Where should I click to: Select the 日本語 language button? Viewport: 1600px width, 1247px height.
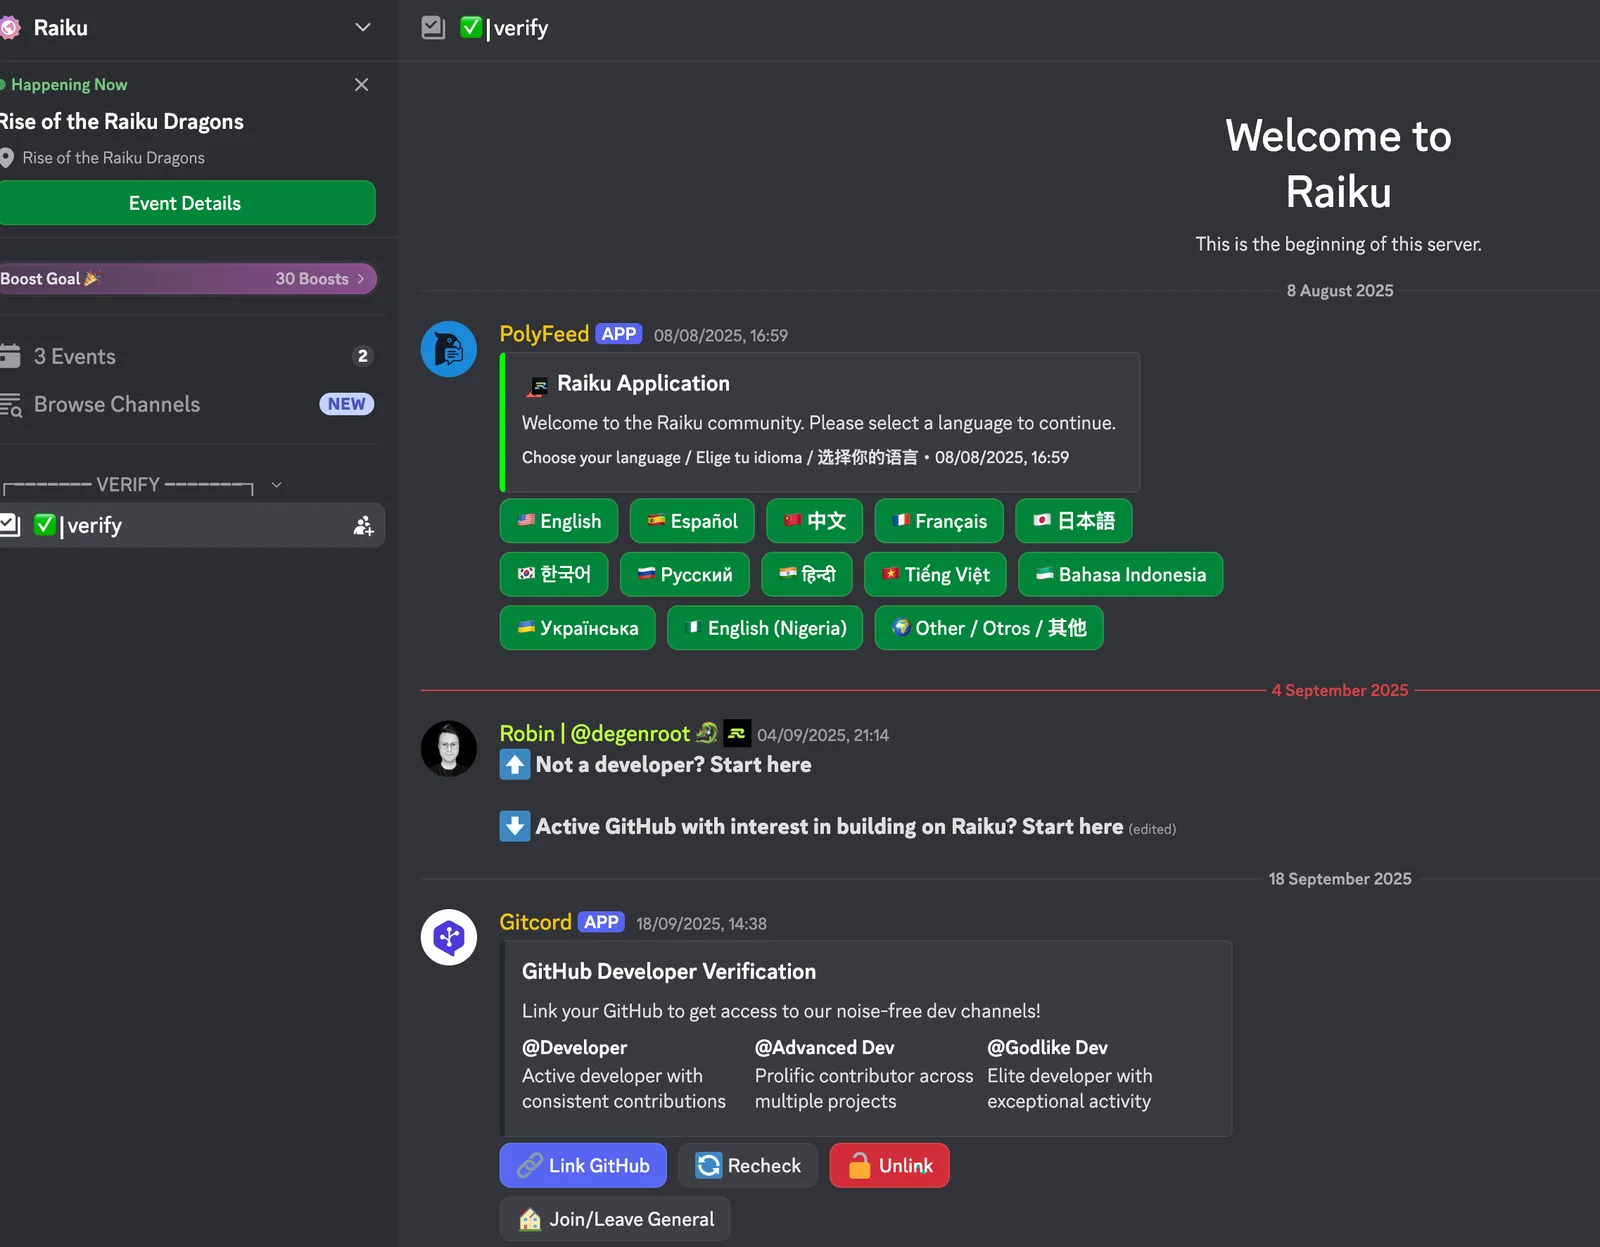tap(1074, 521)
